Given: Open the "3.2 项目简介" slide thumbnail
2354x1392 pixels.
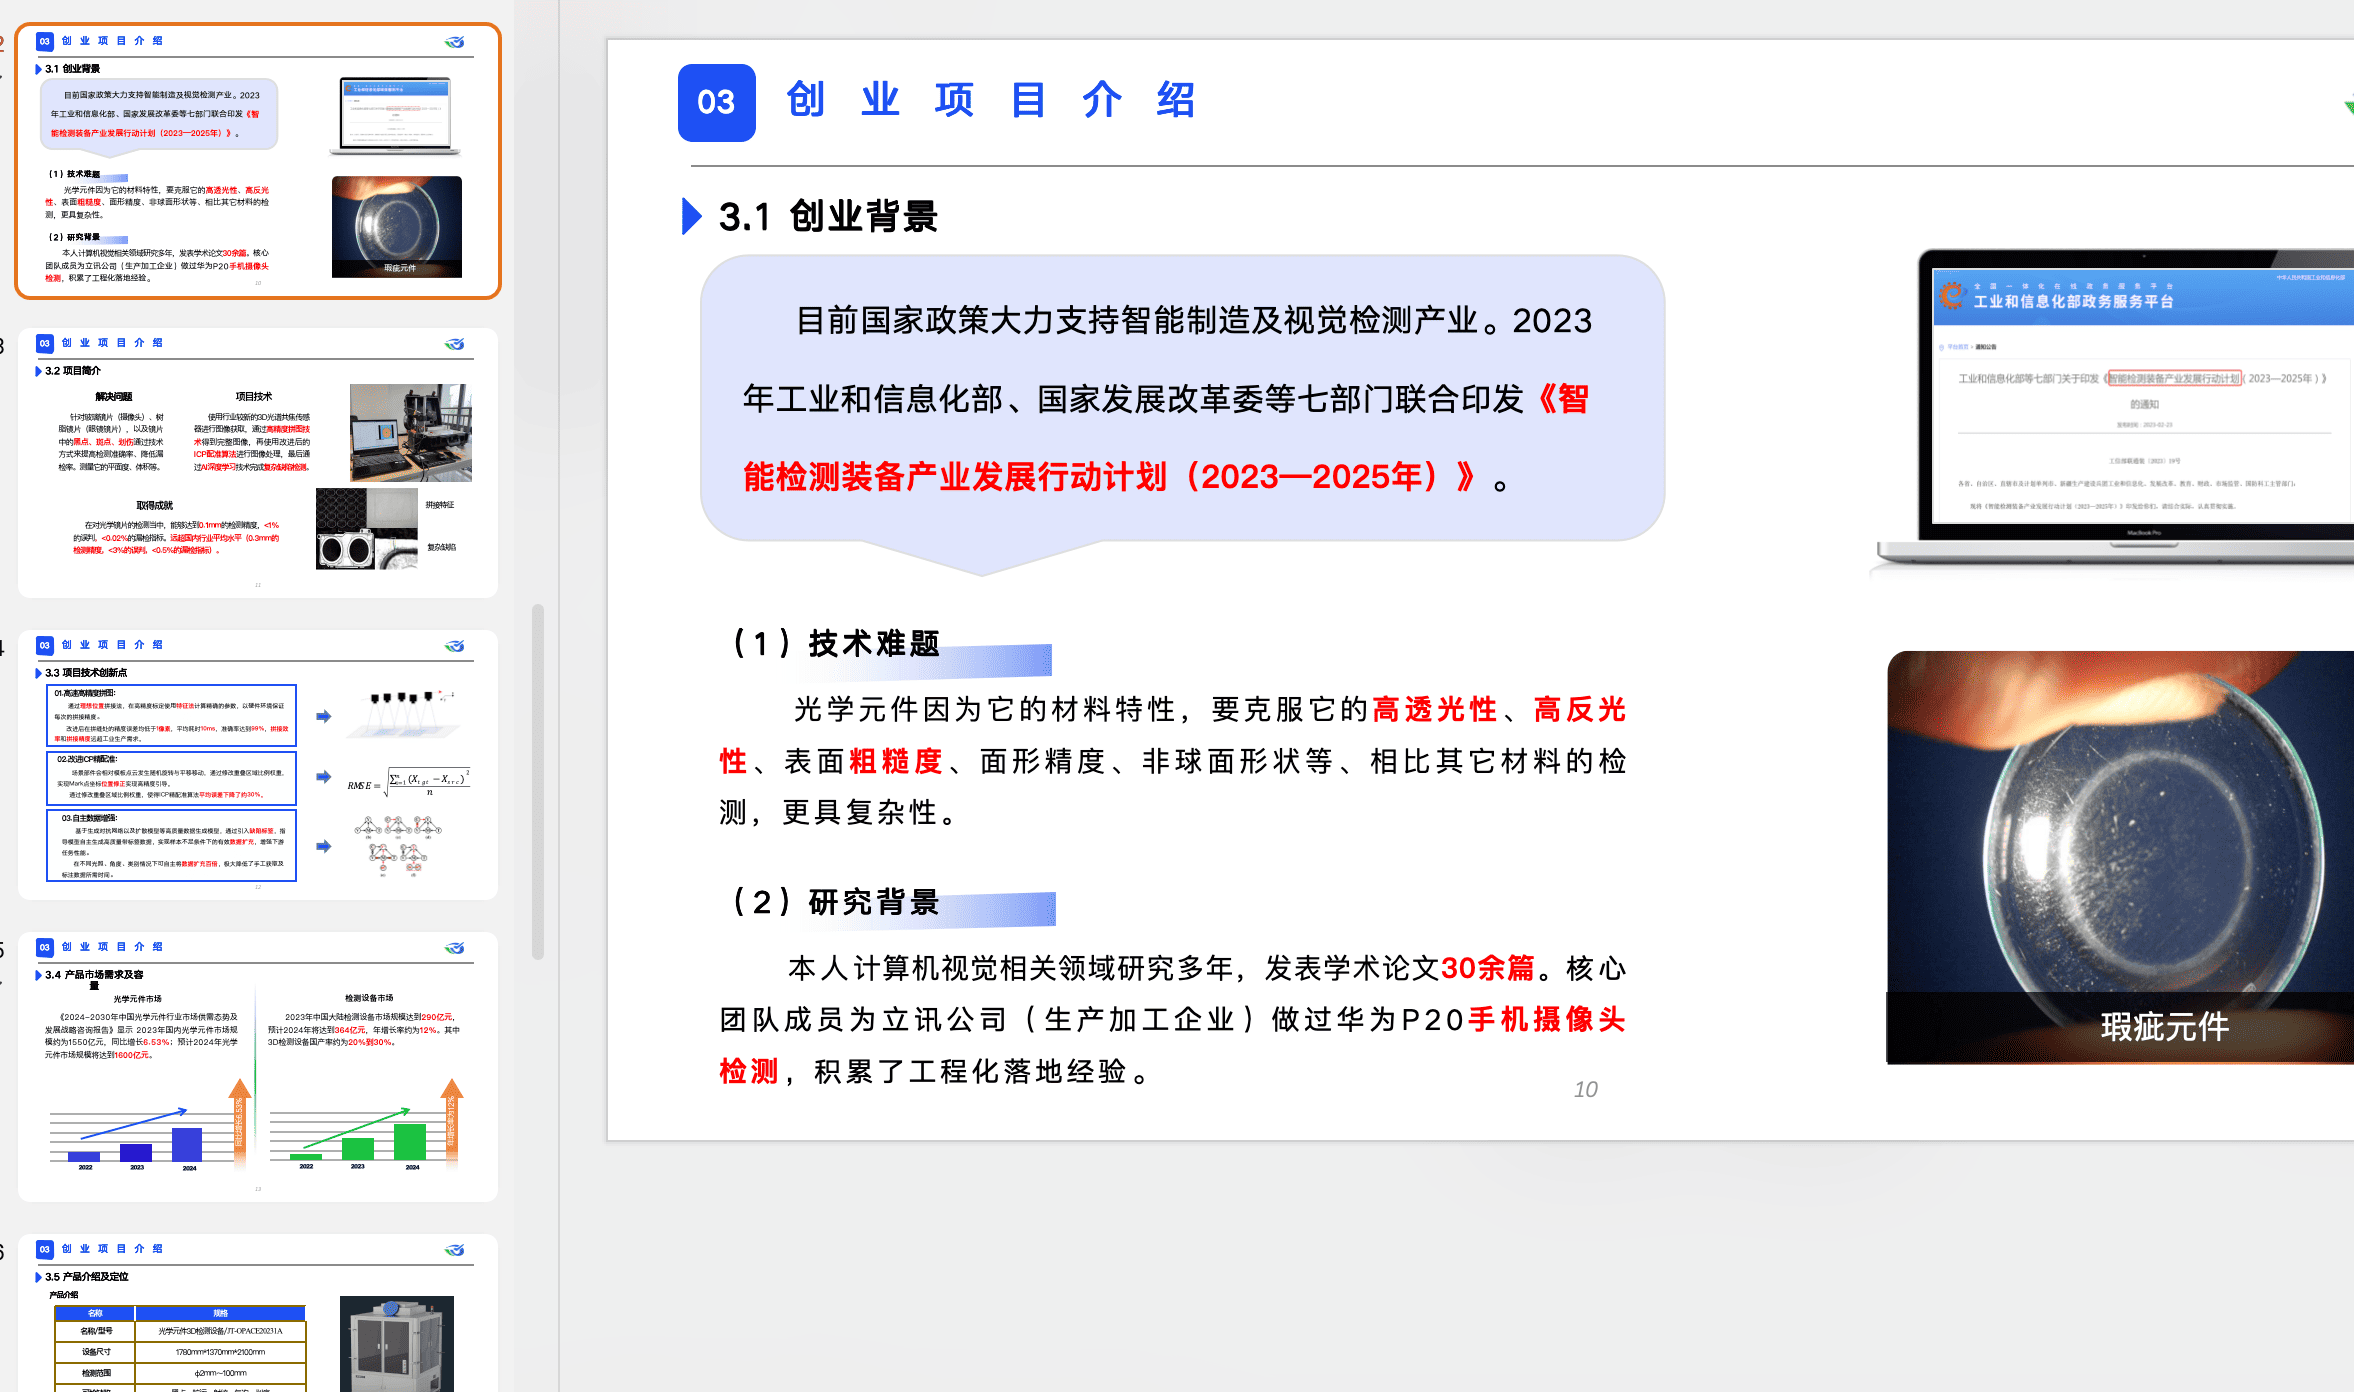Looking at the screenshot, I should pos(258,463).
